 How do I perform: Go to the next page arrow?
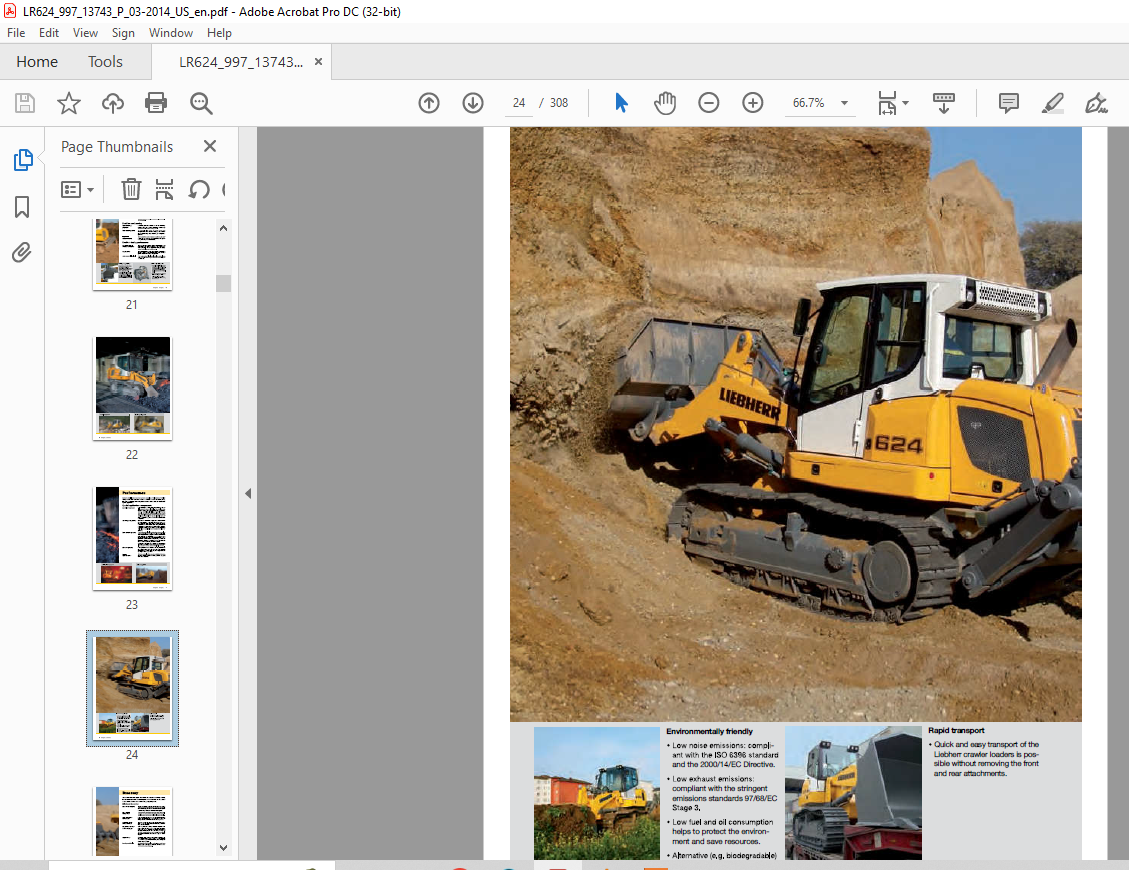[x=473, y=103]
